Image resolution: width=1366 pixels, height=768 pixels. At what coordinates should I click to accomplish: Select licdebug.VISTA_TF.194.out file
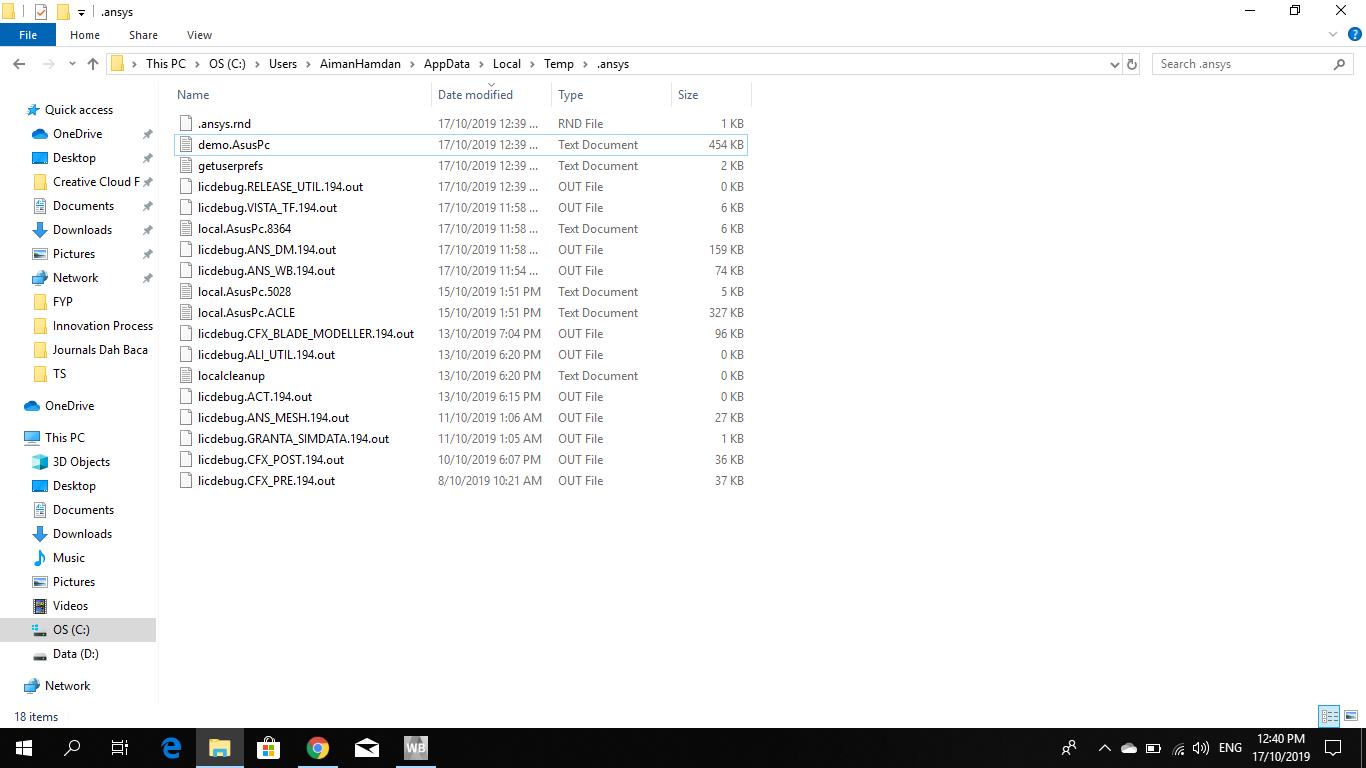coord(267,208)
